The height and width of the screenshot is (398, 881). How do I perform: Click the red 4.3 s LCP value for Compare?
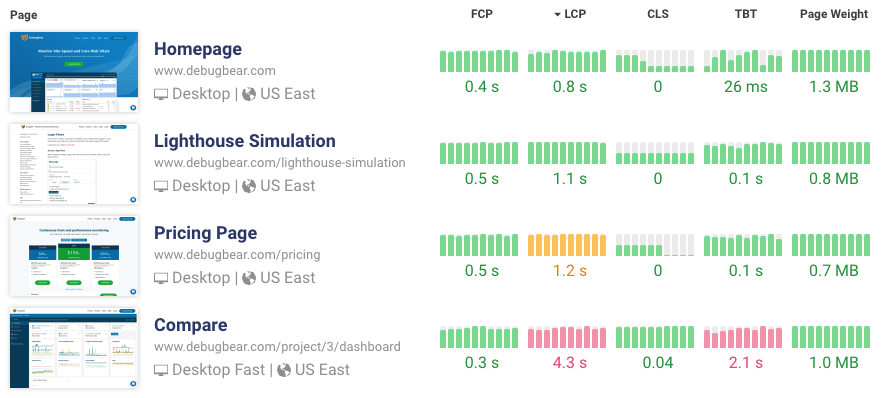click(x=570, y=363)
